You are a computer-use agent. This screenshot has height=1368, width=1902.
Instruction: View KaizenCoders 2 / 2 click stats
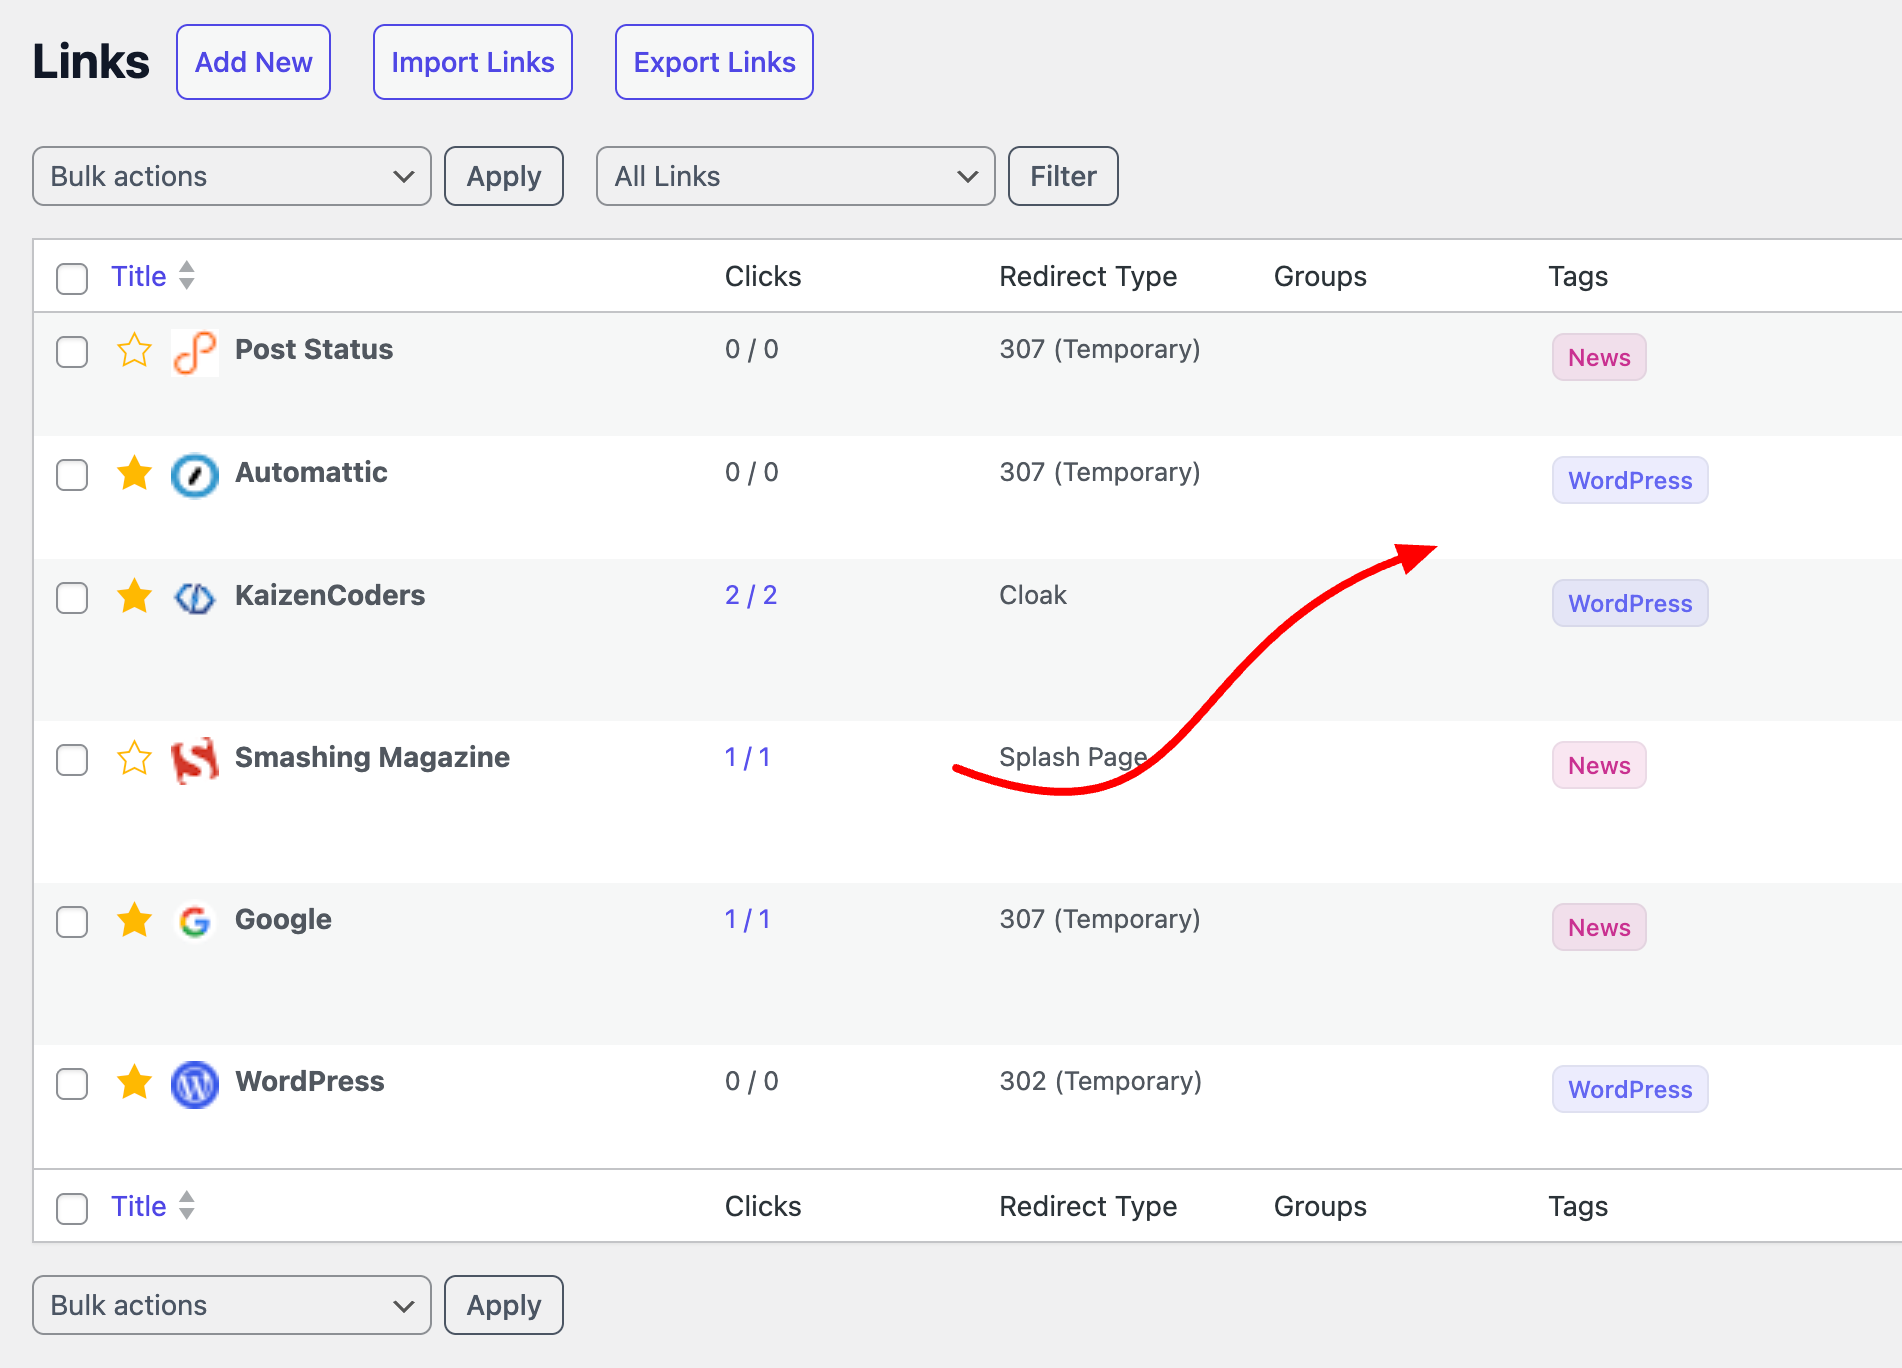pos(751,595)
